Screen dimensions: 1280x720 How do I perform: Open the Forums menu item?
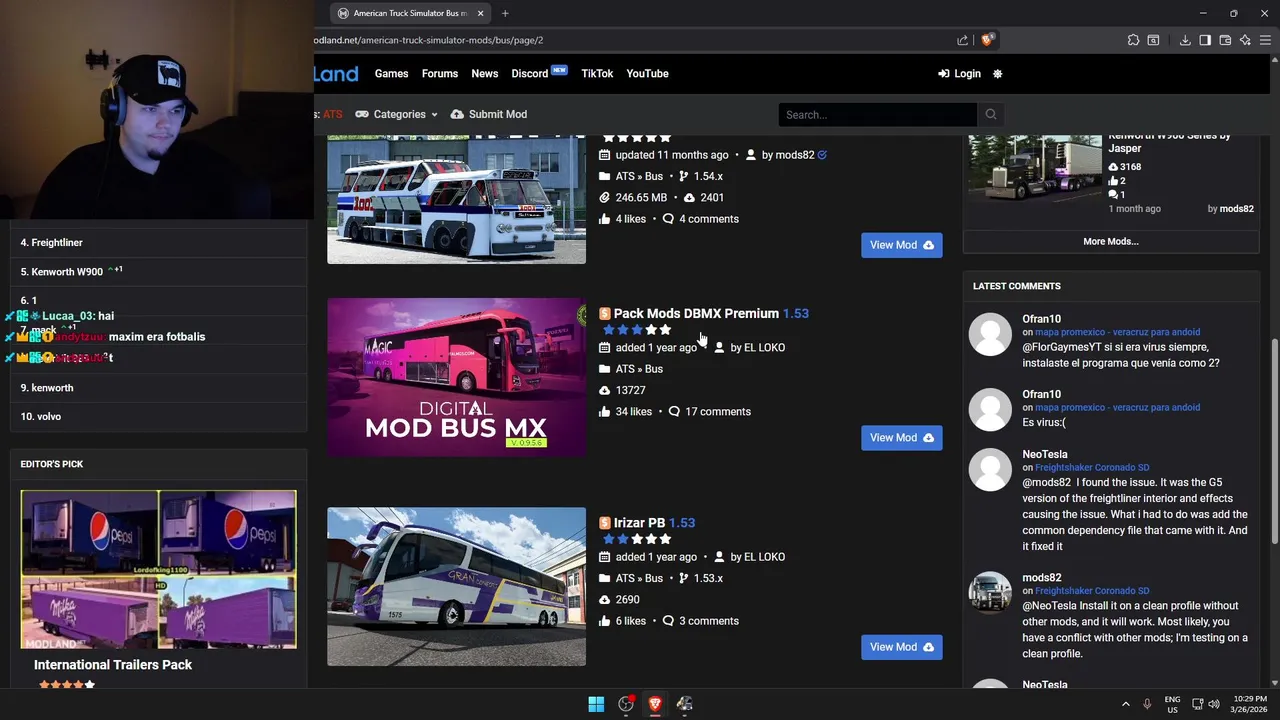point(439,74)
